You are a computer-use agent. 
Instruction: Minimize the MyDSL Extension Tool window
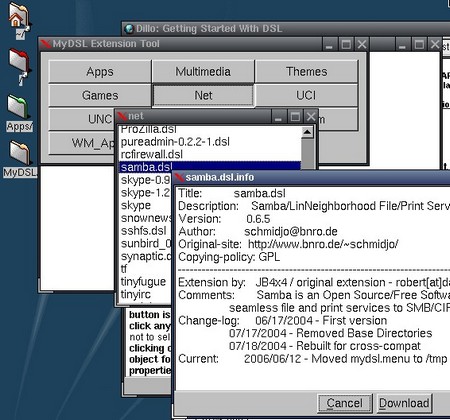(x=329, y=44)
